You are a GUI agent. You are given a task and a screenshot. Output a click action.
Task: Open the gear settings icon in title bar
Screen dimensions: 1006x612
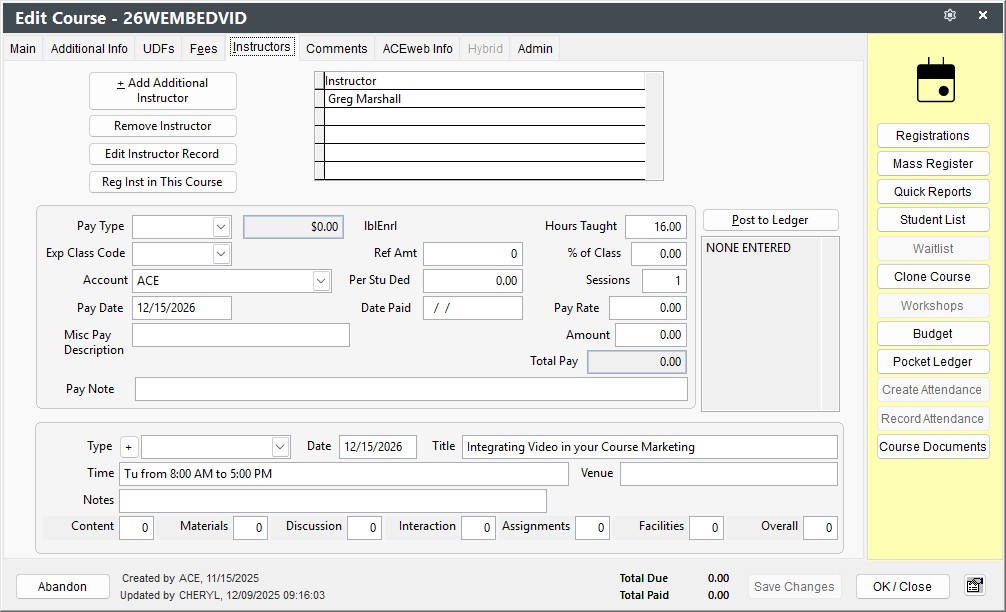tap(950, 15)
